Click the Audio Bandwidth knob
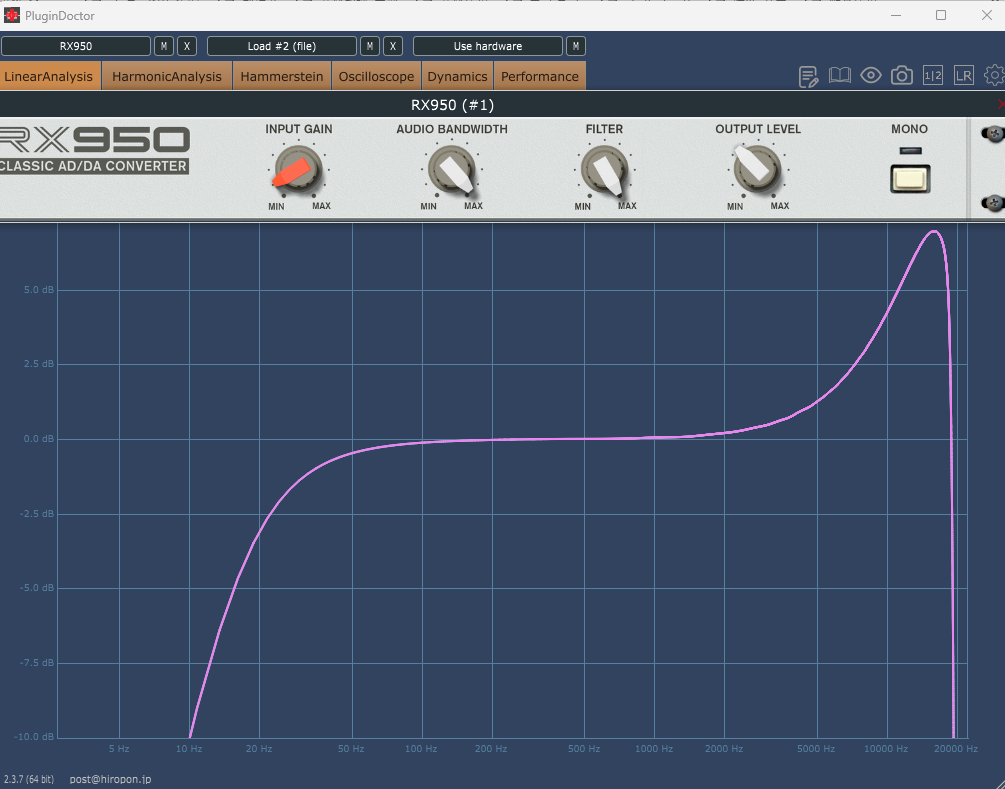The width and height of the screenshot is (1005, 789). point(452,169)
